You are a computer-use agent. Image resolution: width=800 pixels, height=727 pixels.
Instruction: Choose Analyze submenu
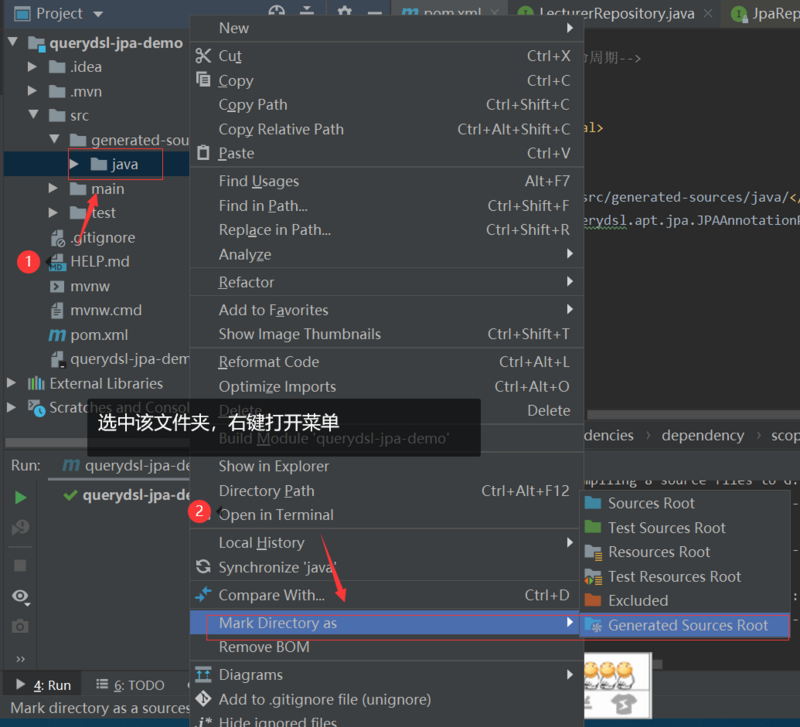pos(387,254)
